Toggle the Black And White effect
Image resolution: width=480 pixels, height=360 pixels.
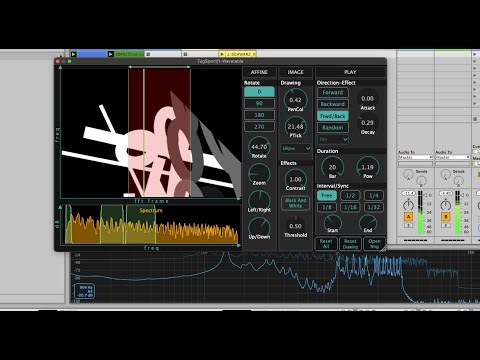pos(295,203)
